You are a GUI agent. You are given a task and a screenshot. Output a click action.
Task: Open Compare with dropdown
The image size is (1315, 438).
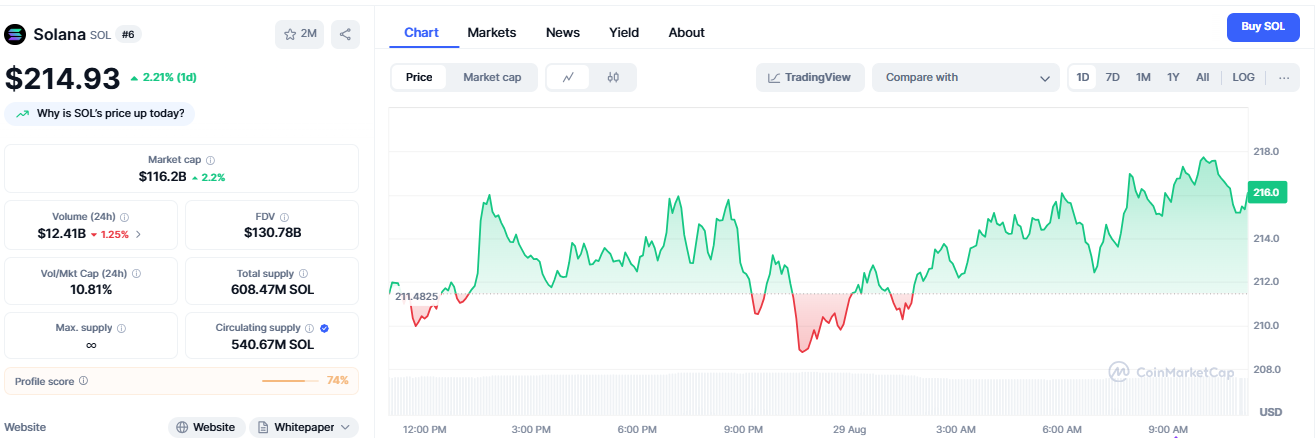coord(966,77)
